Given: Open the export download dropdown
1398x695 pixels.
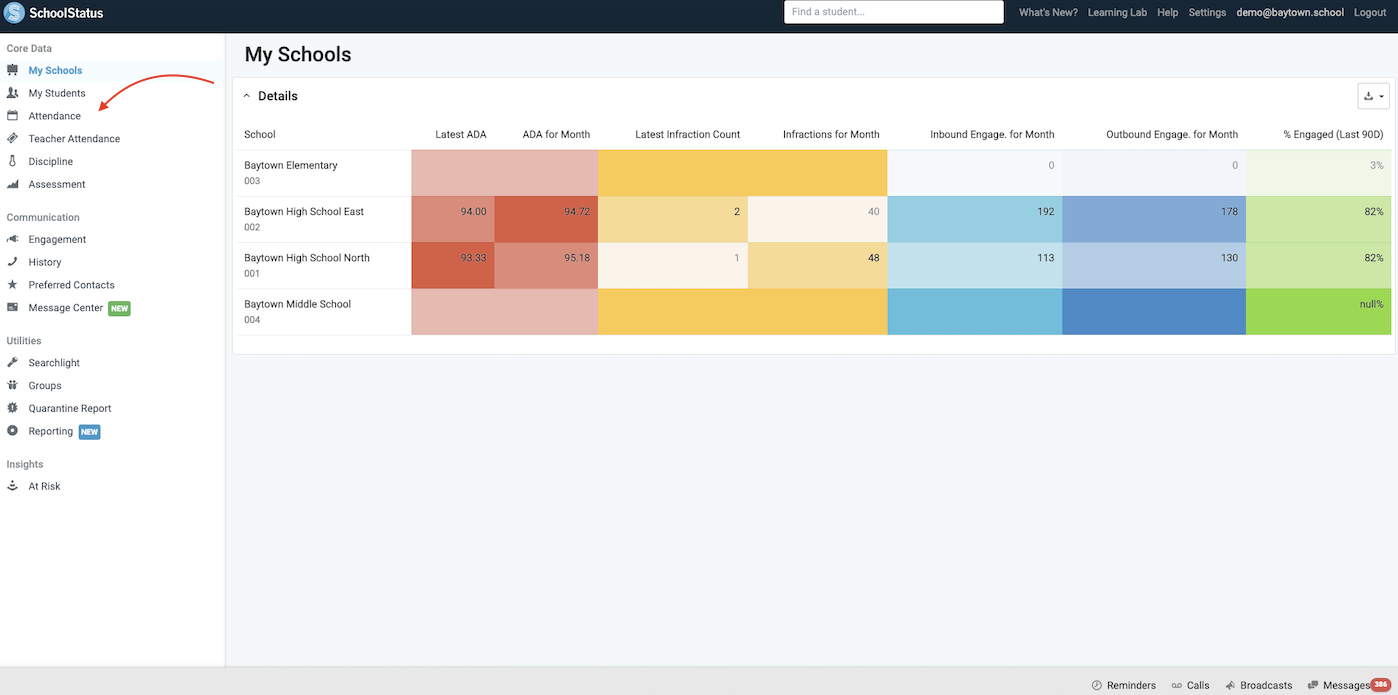Looking at the screenshot, I should coord(1375,96).
